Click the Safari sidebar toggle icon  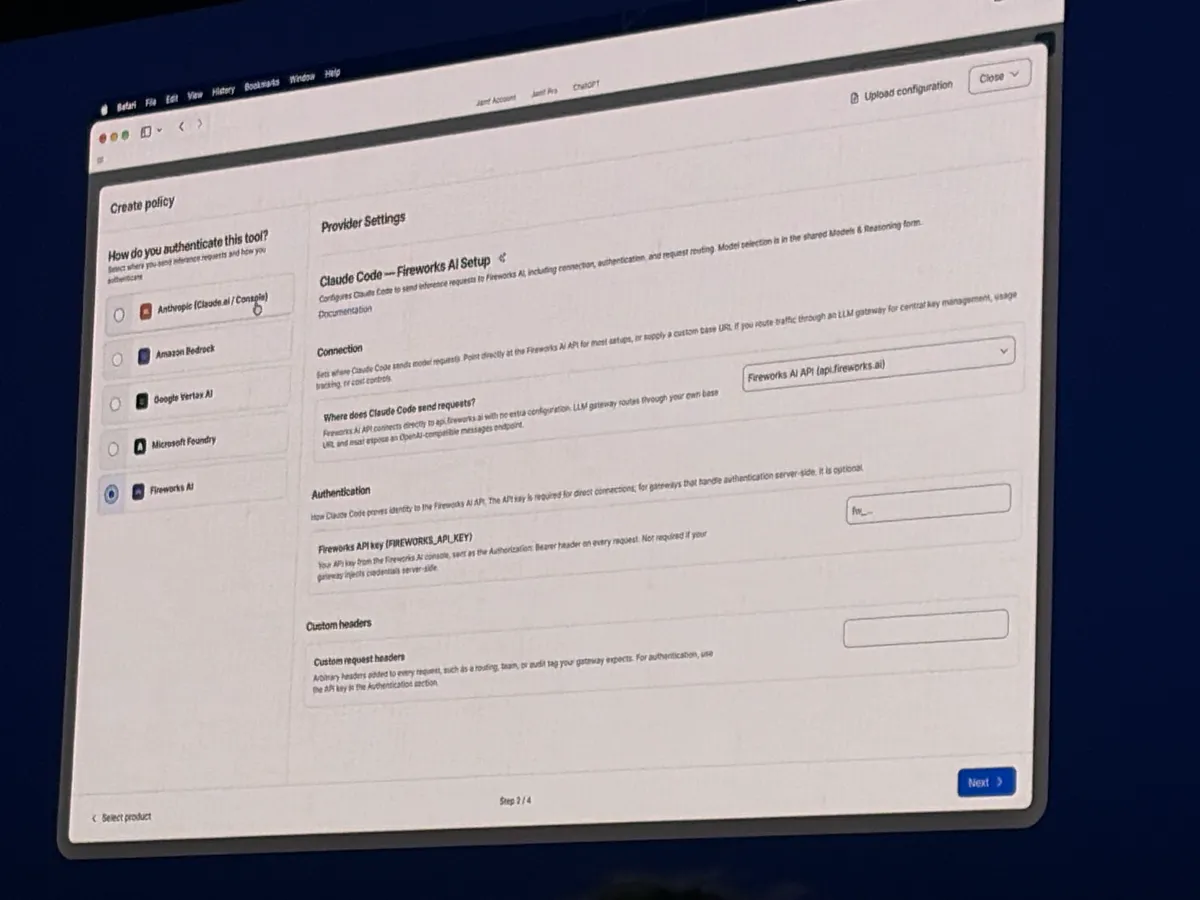[x=146, y=131]
